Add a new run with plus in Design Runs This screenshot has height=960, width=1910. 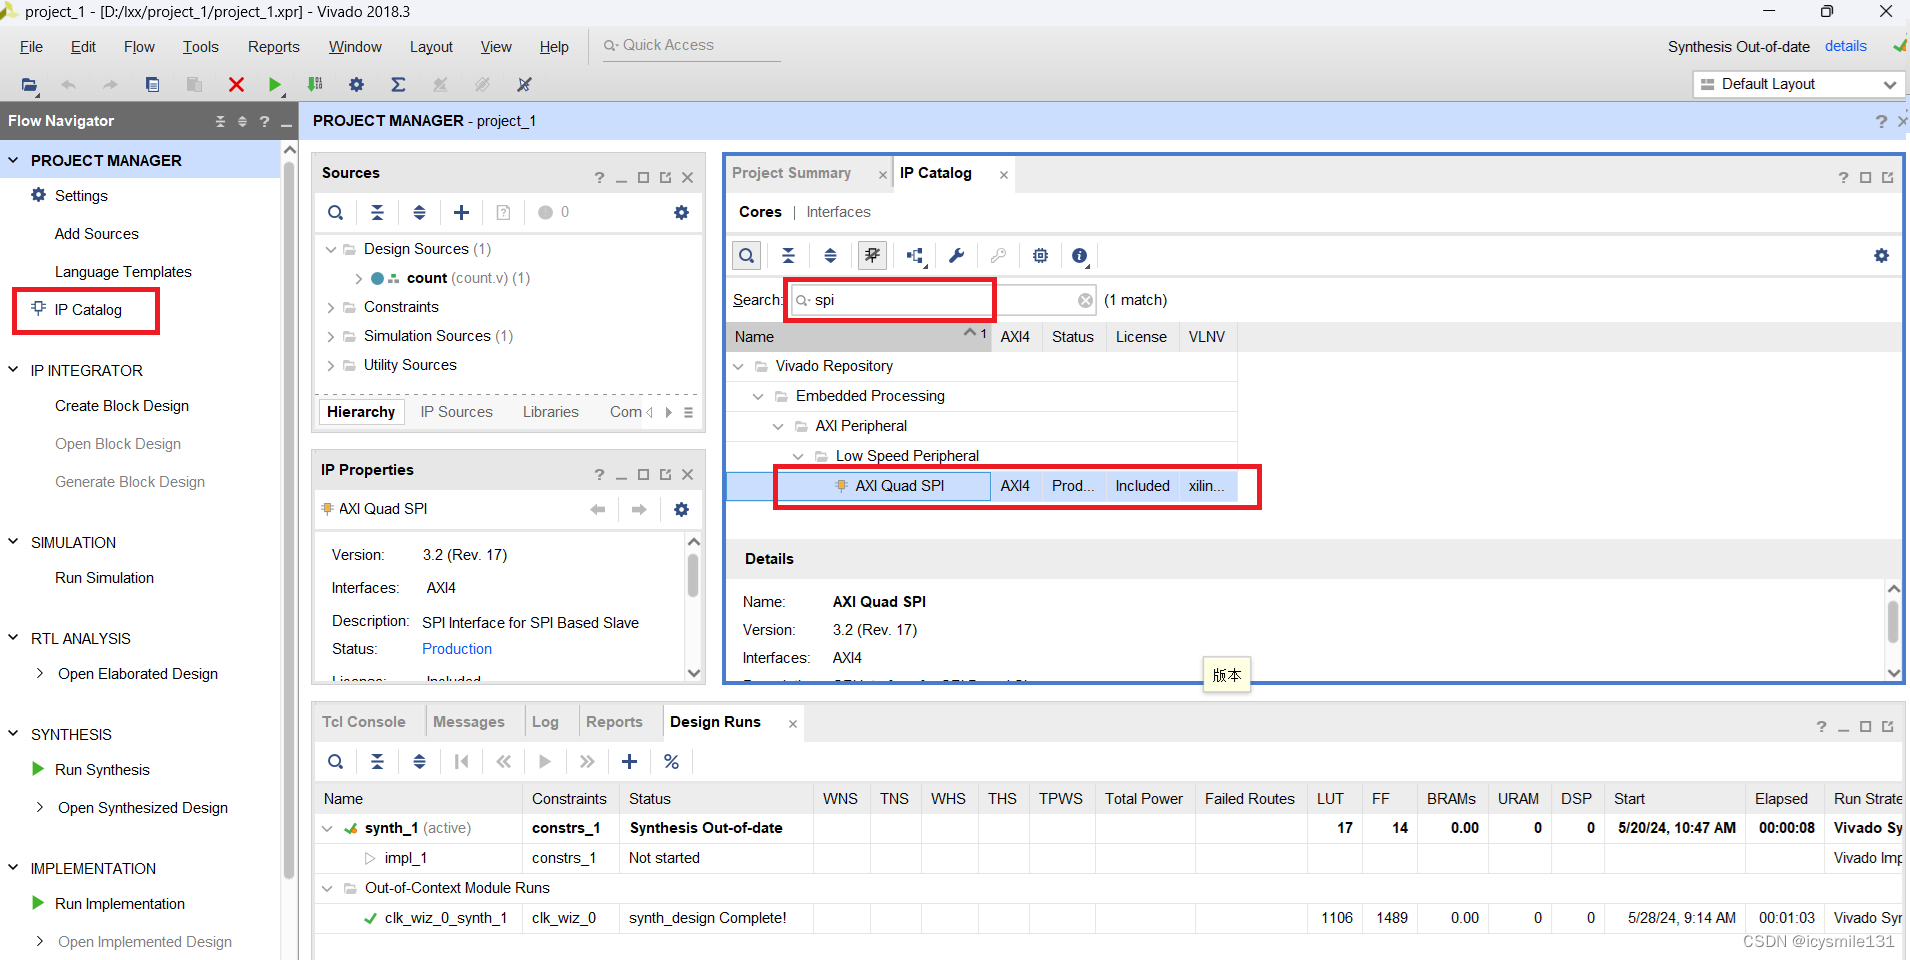tap(629, 762)
